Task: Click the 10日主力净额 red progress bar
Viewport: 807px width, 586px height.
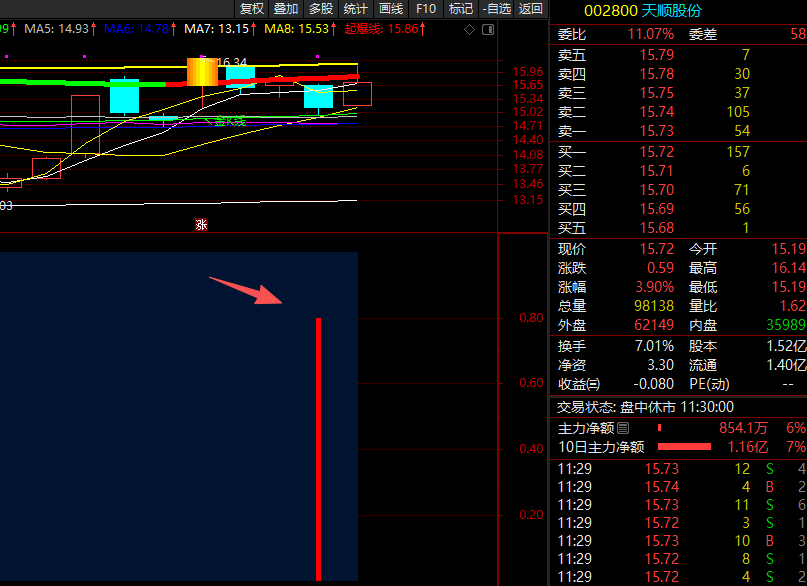Action: tap(684, 447)
